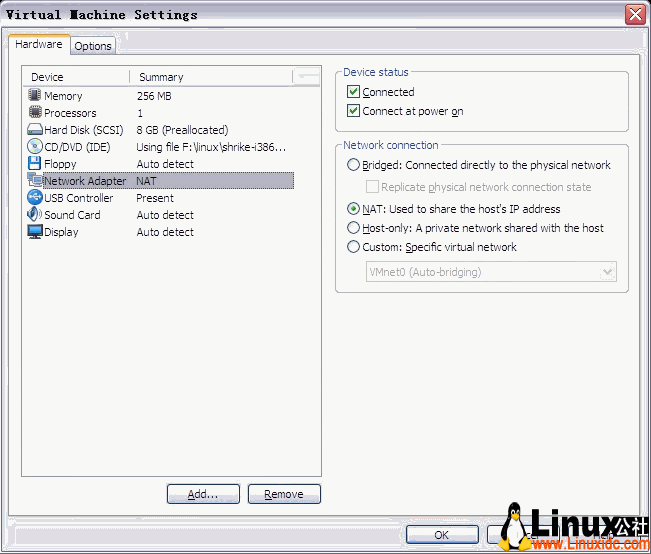Image resolution: width=651 pixels, height=554 pixels.
Task: Close the Virtual Machine Settings dialog
Action: 635,15
